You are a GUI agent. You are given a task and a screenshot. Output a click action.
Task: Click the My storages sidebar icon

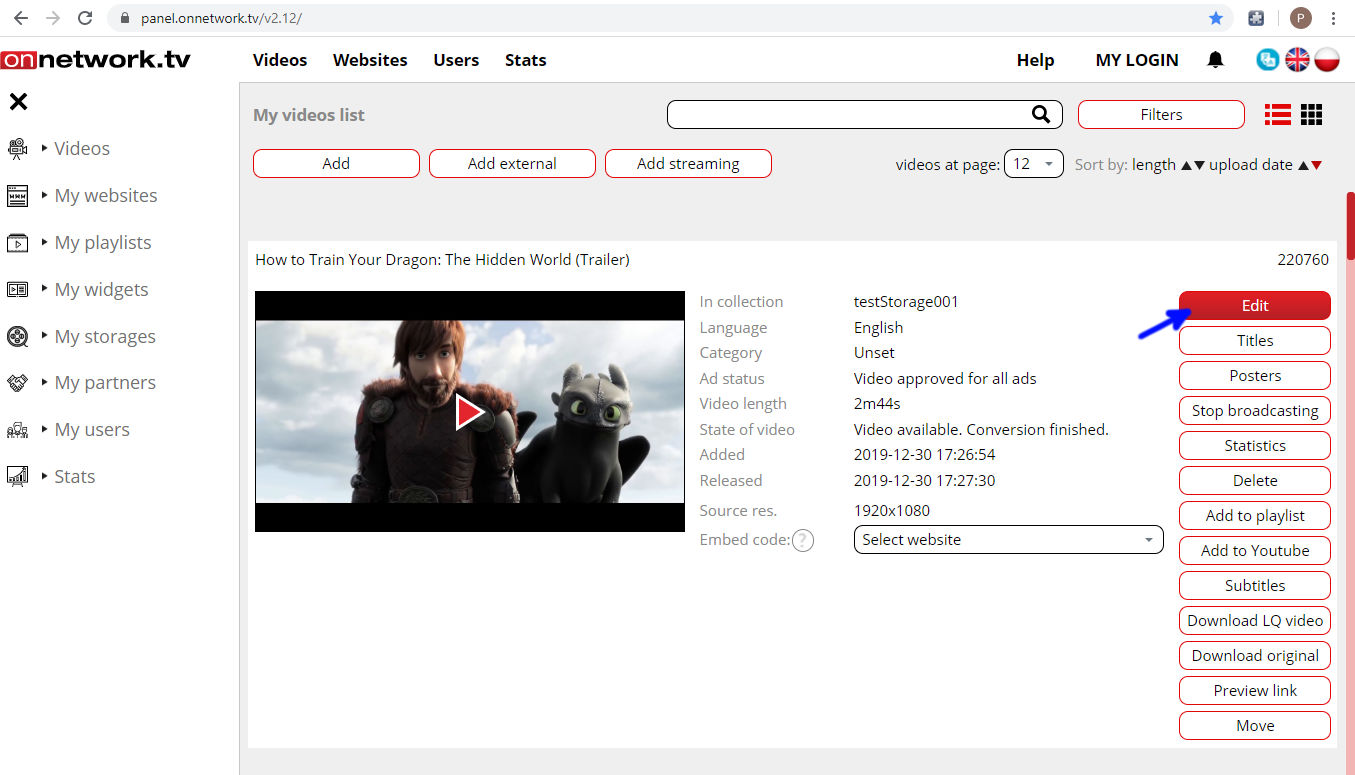pos(17,336)
